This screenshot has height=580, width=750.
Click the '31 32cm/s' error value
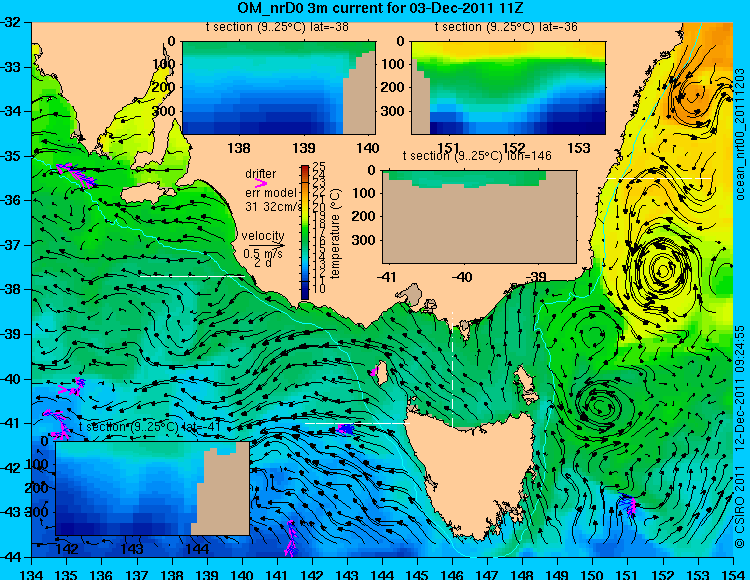274,207
